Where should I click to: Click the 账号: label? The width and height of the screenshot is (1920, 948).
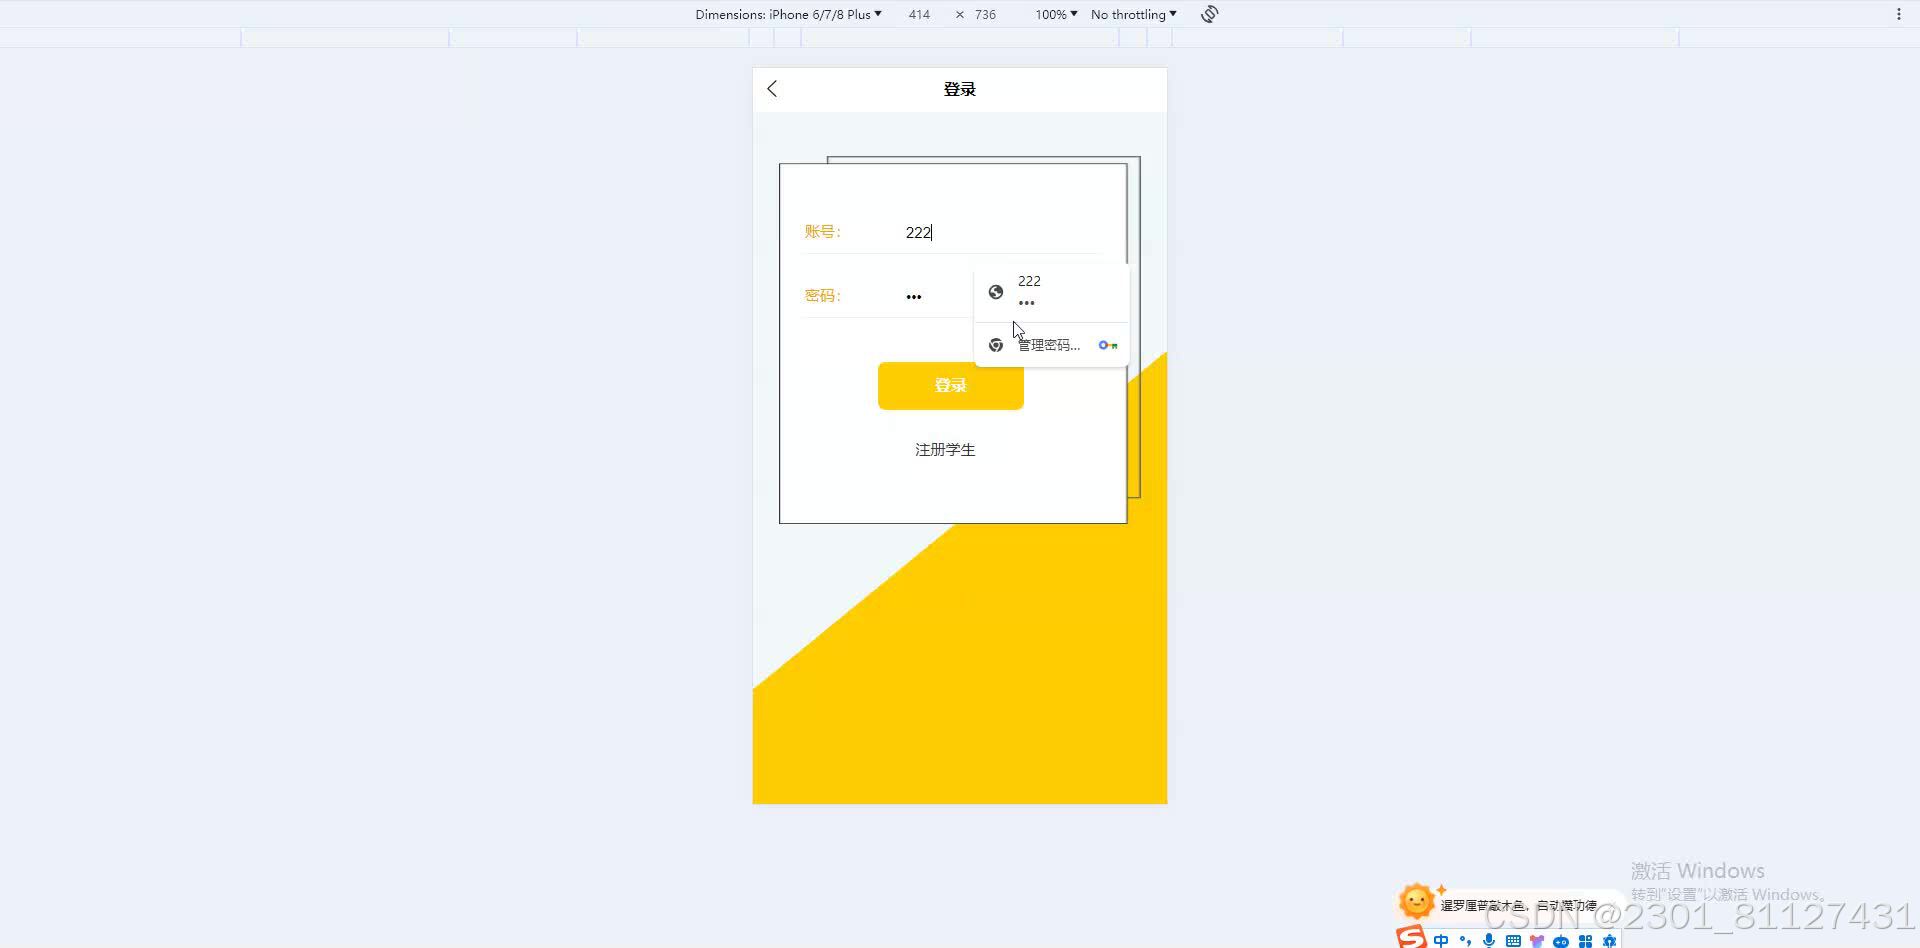(x=823, y=232)
